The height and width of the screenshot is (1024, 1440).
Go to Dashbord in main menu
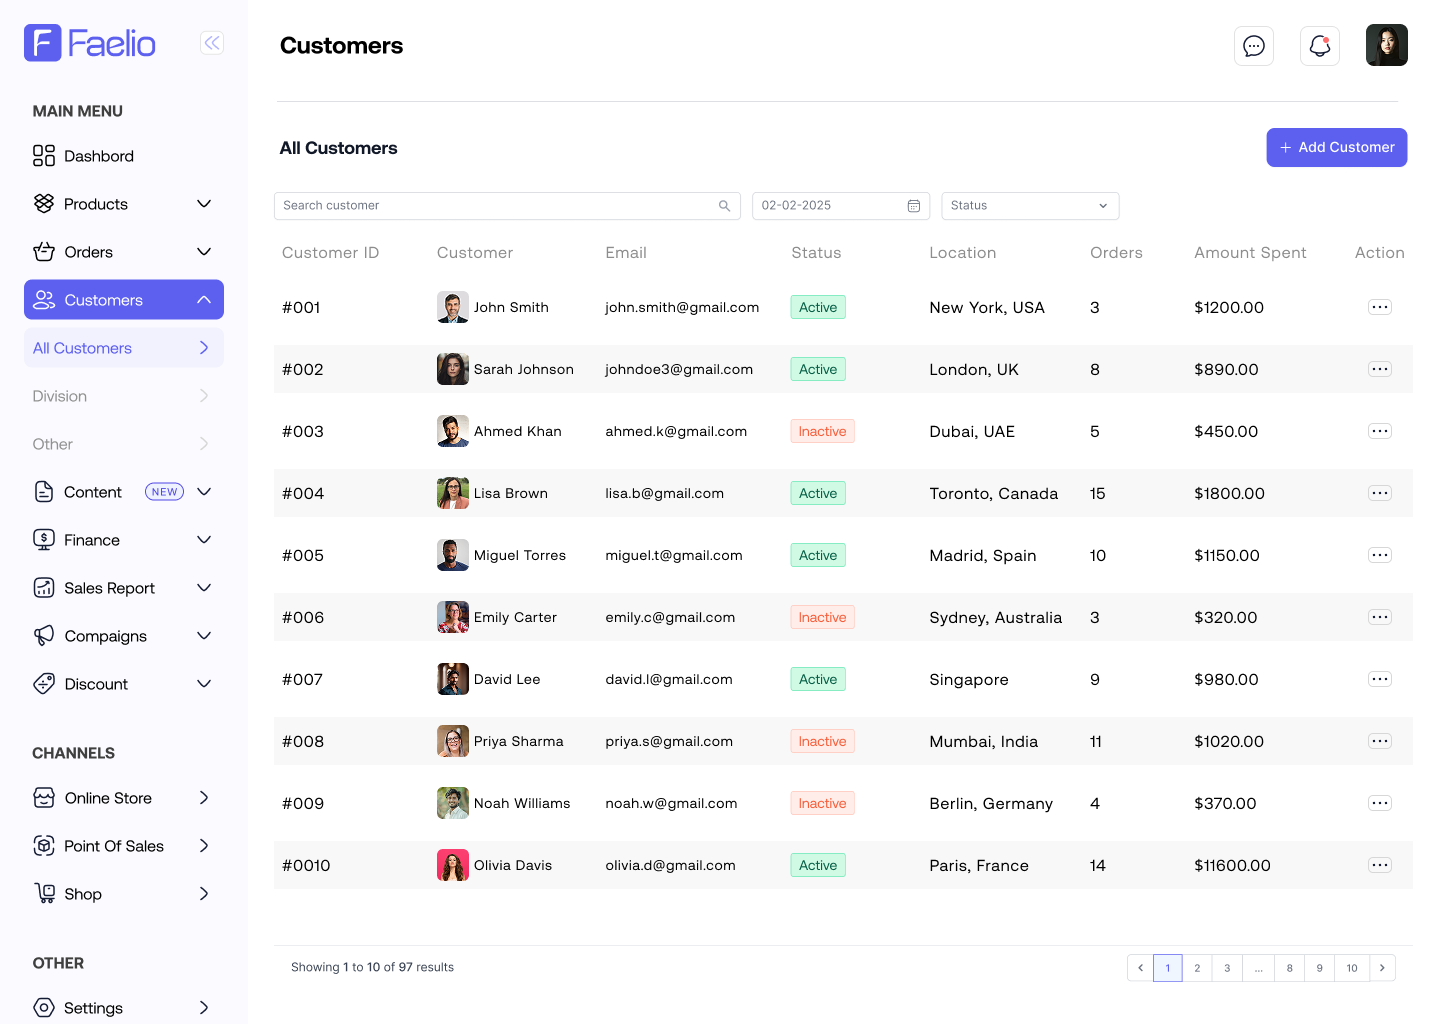(98, 156)
